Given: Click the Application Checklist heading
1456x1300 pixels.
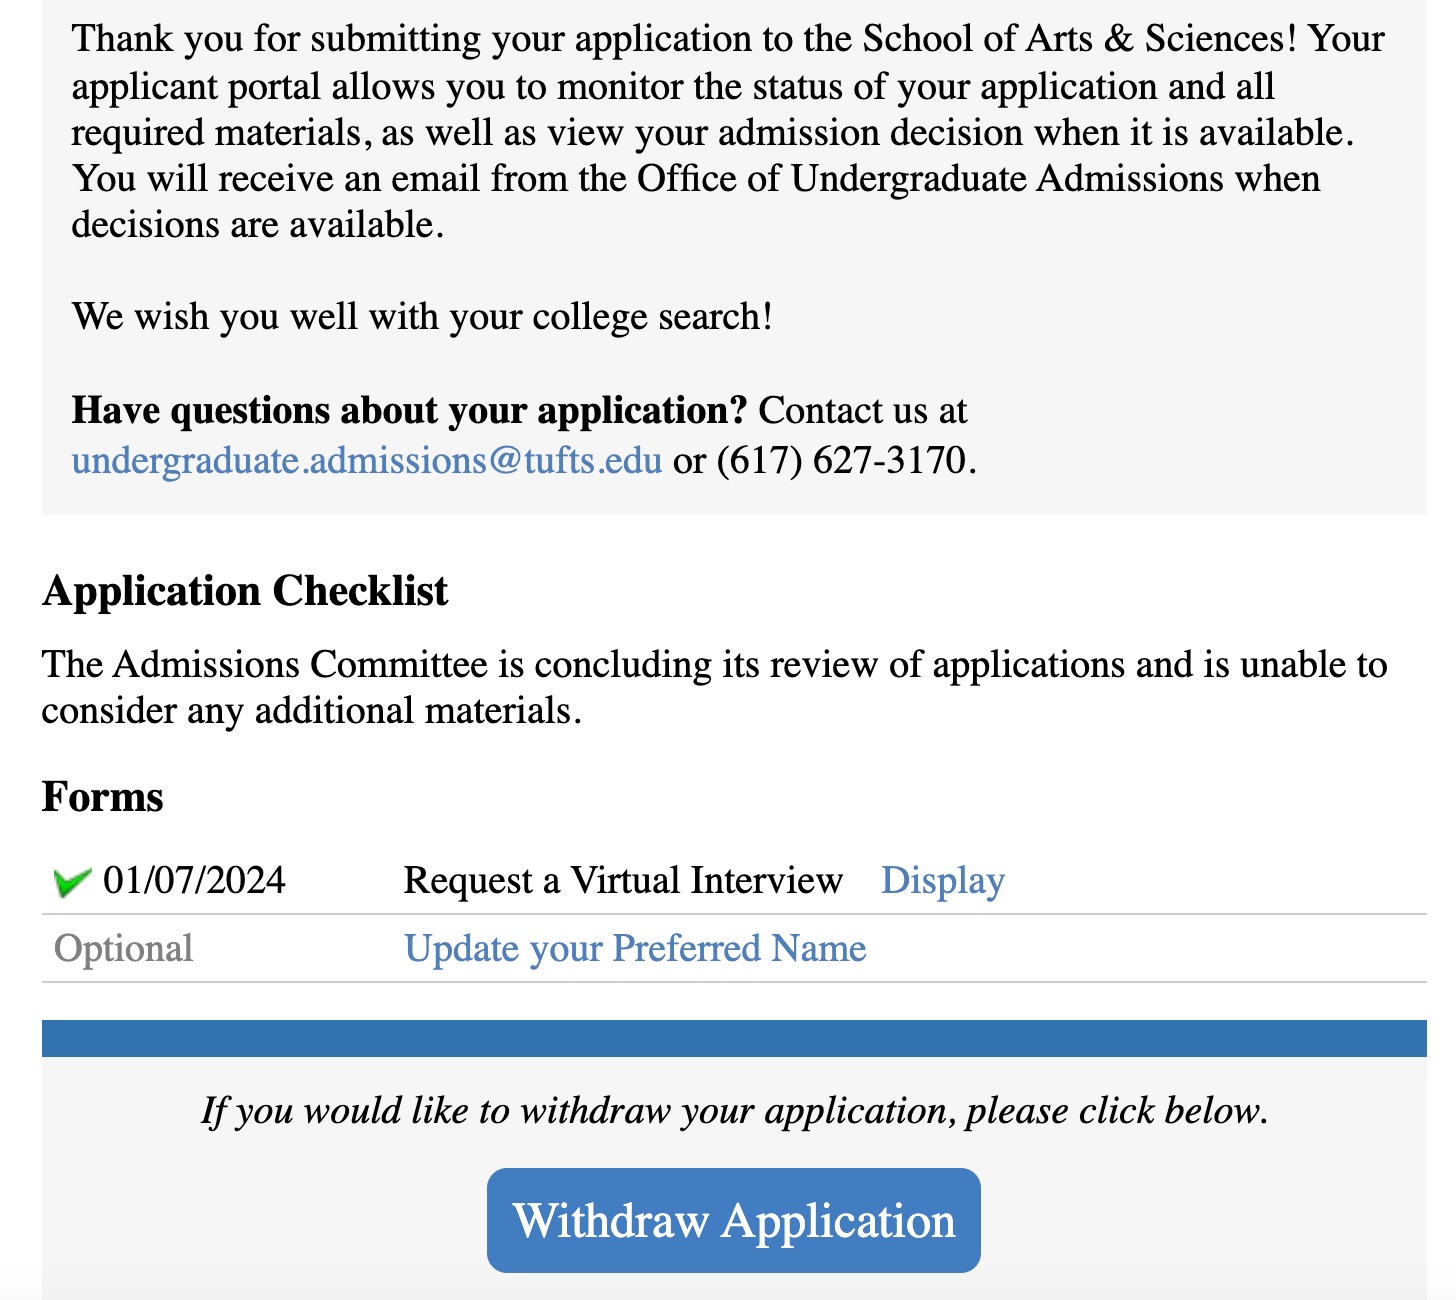Looking at the screenshot, I should tap(245, 591).
